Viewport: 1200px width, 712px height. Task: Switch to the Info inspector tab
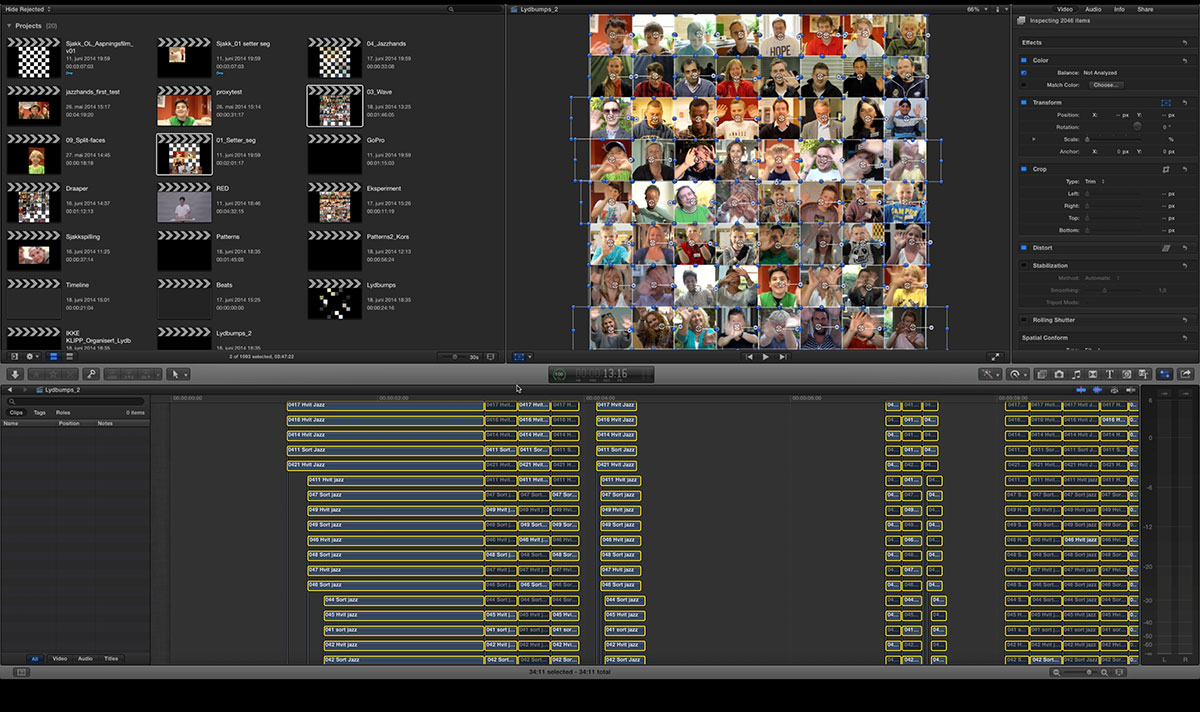point(1119,9)
